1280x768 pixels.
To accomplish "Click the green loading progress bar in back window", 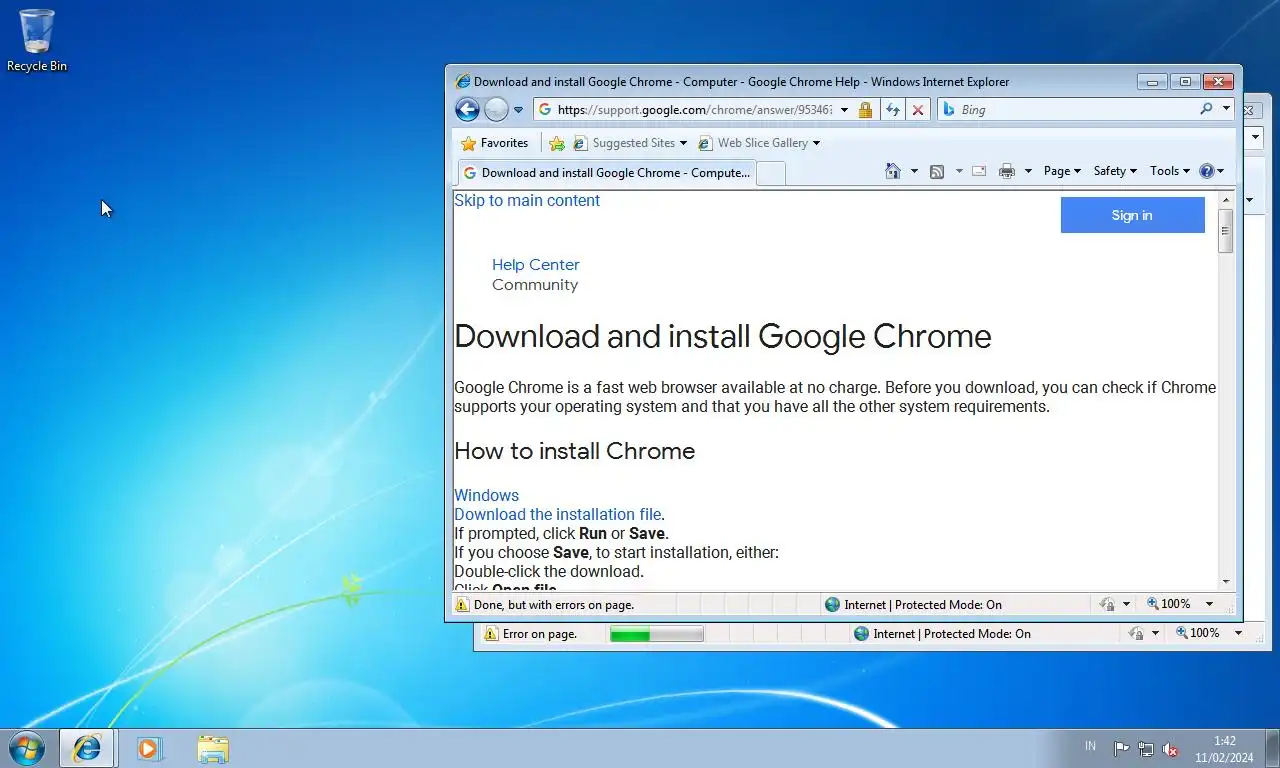I will coord(656,633).
